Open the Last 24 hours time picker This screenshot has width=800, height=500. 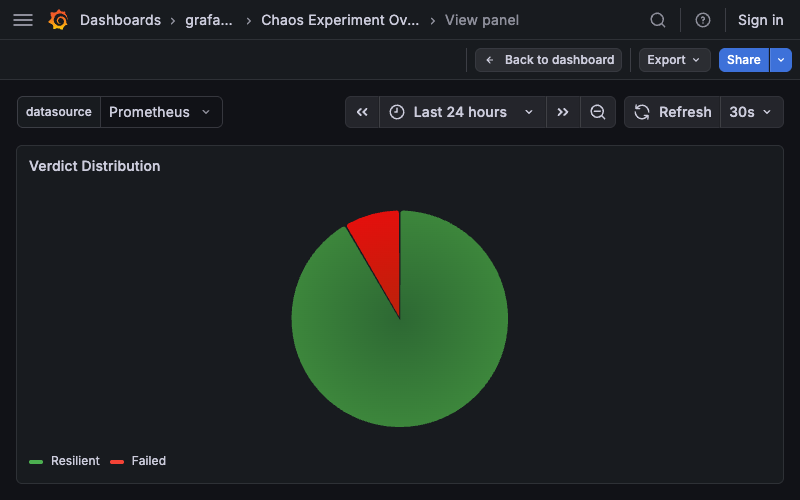click(461, 112)
